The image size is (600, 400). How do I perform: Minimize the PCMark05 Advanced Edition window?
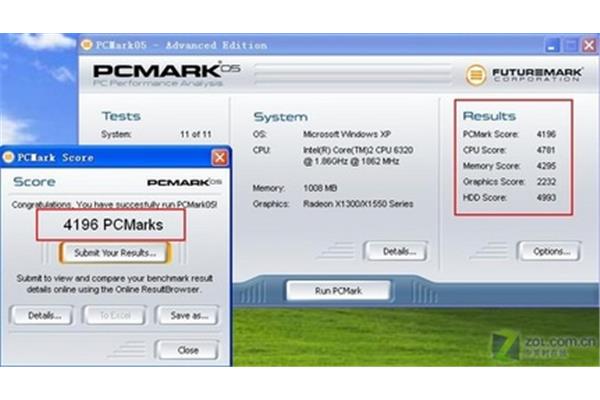click(551, 46)
